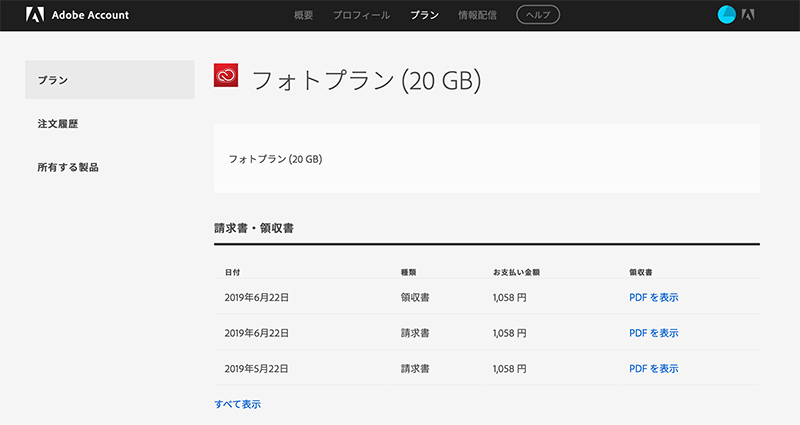View the PDF for the June 22 領収書
The image size is (800, 425).
[x=653, y=297]
